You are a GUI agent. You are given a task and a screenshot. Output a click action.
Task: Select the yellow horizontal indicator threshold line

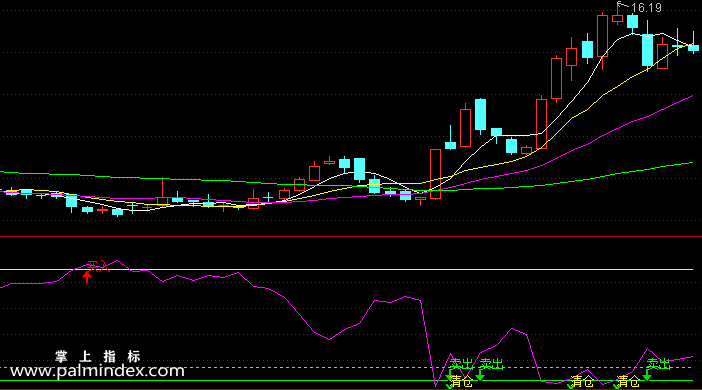(347, 270)
